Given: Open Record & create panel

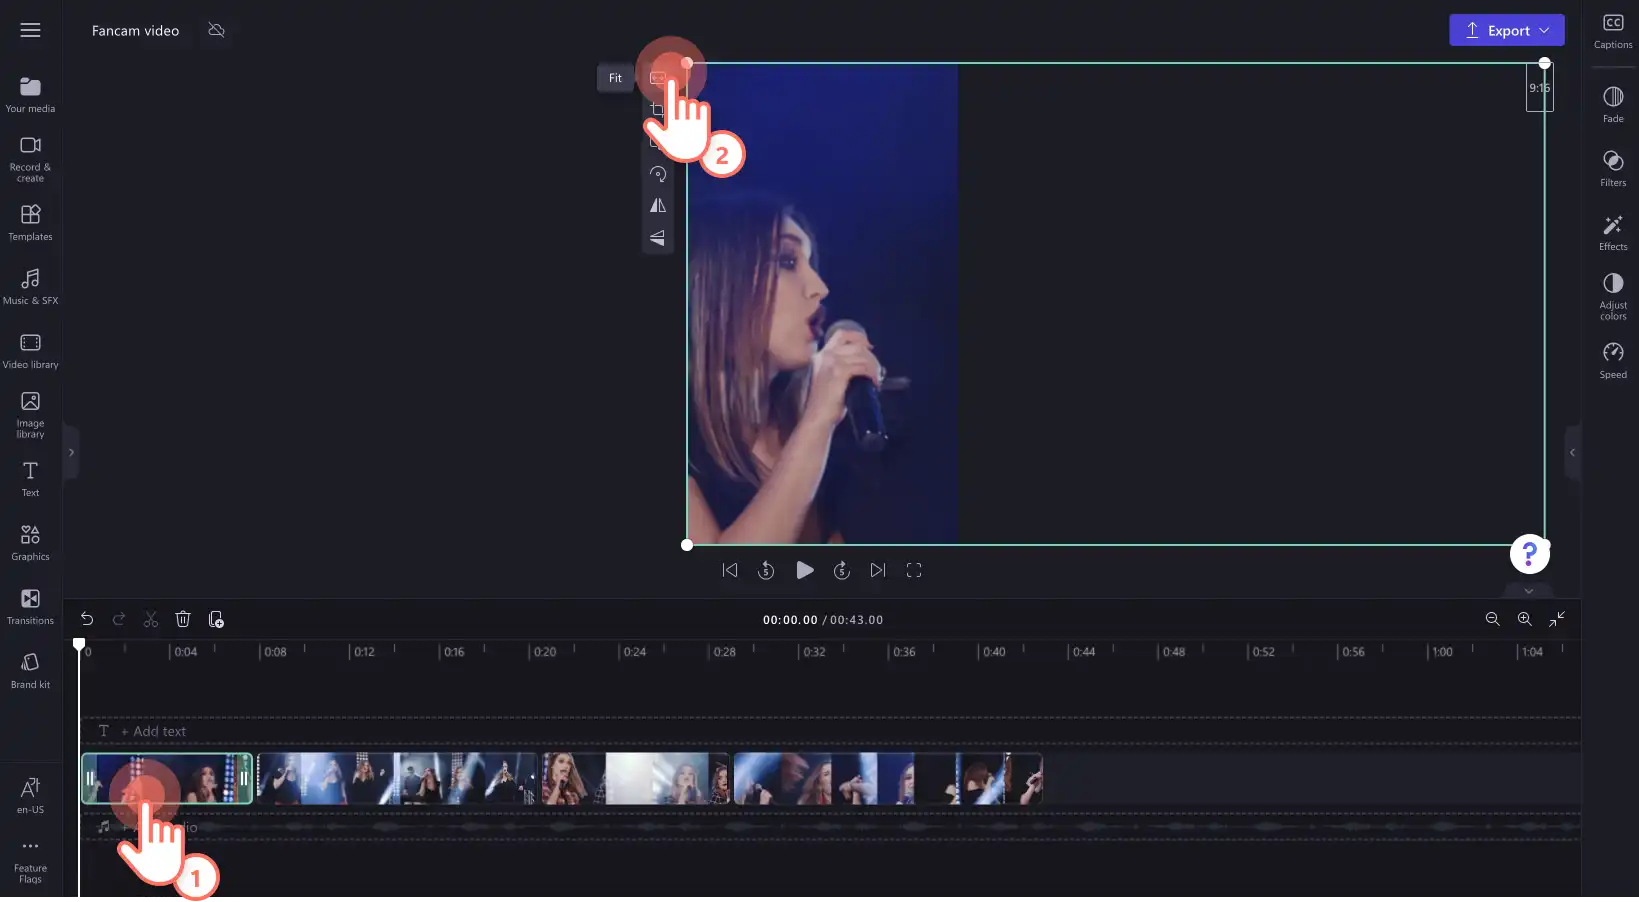Looking at the screenshot, I should [x=30, y=159].
